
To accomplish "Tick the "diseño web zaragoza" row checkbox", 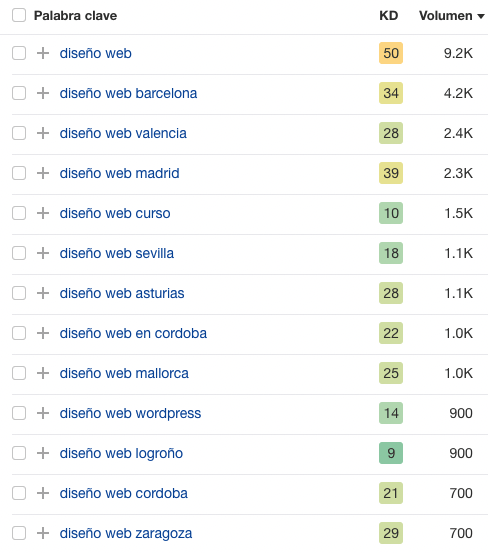I will coord(19,533).
